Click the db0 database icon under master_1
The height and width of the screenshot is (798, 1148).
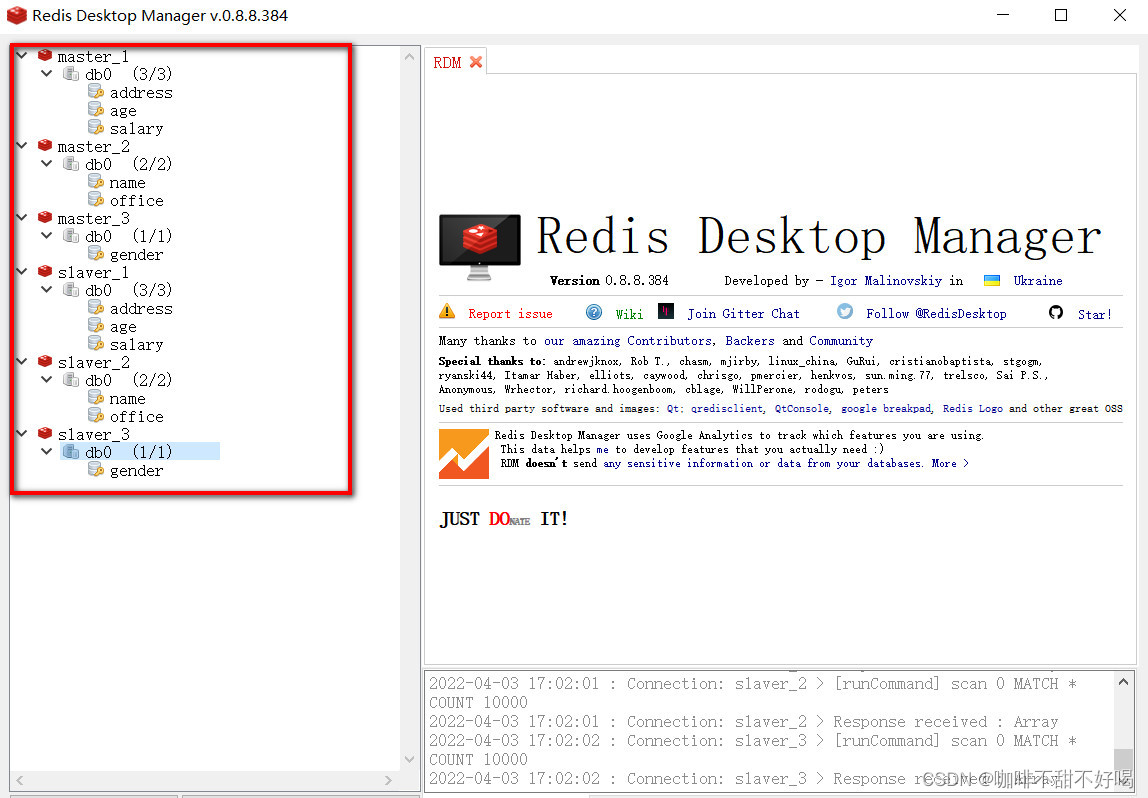pyautogui.click(x=71, y=73)
